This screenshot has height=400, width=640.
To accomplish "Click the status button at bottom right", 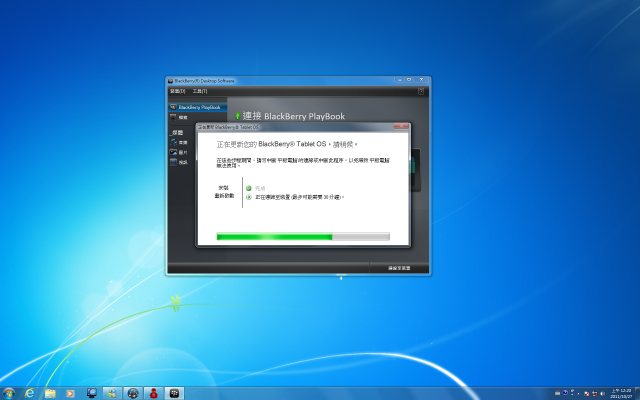I will tap(399, 268).
